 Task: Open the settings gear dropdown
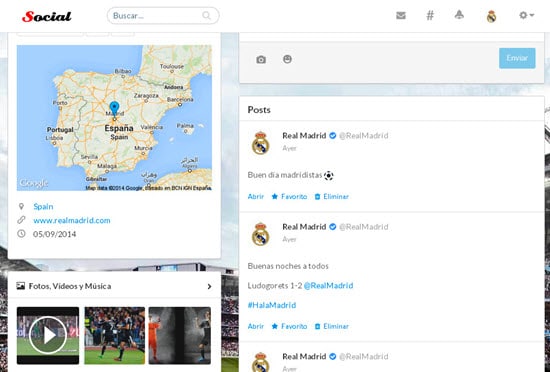coord(526,15)
